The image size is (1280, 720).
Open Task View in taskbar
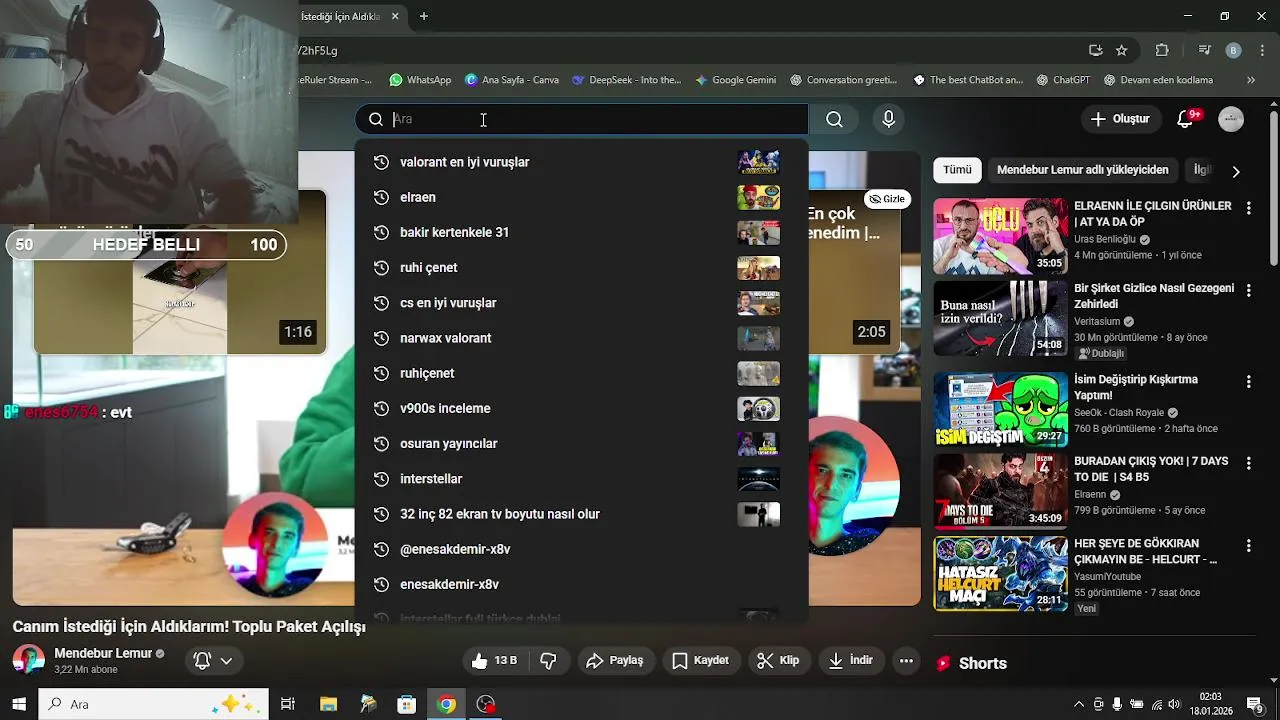(288, 704)
